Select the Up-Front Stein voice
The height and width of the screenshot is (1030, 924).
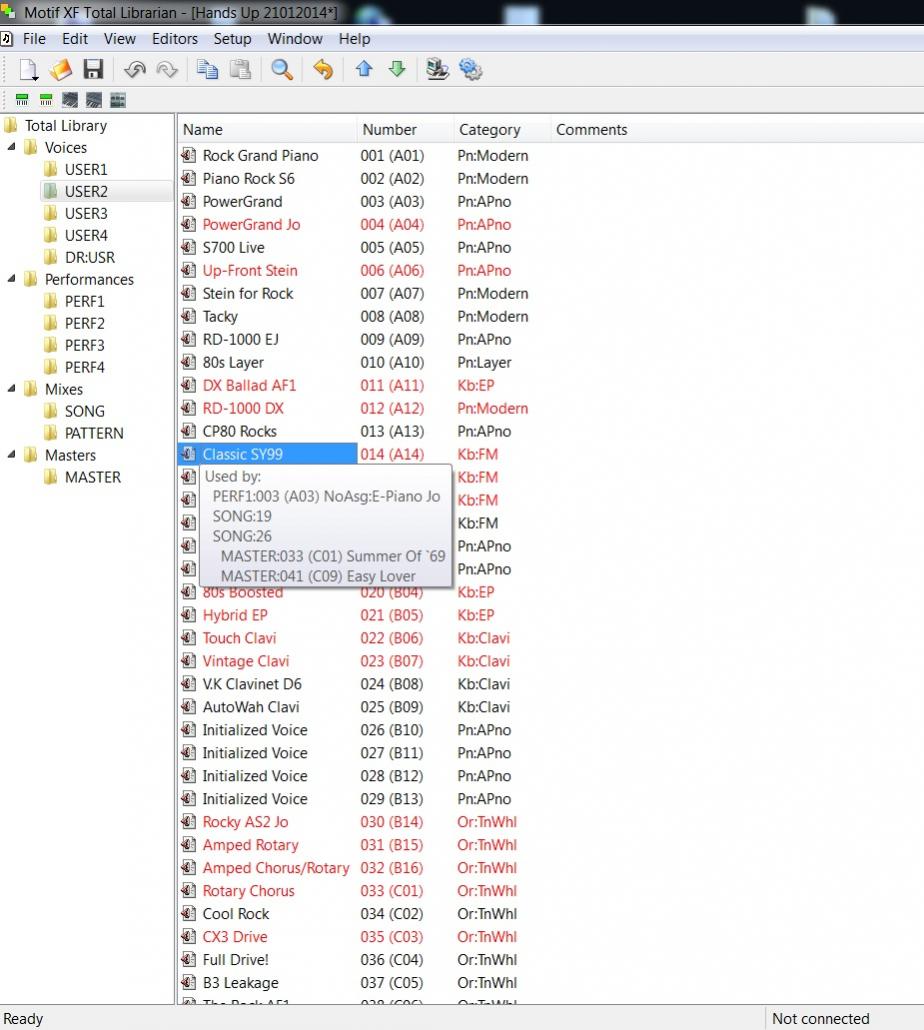[250, 271]
